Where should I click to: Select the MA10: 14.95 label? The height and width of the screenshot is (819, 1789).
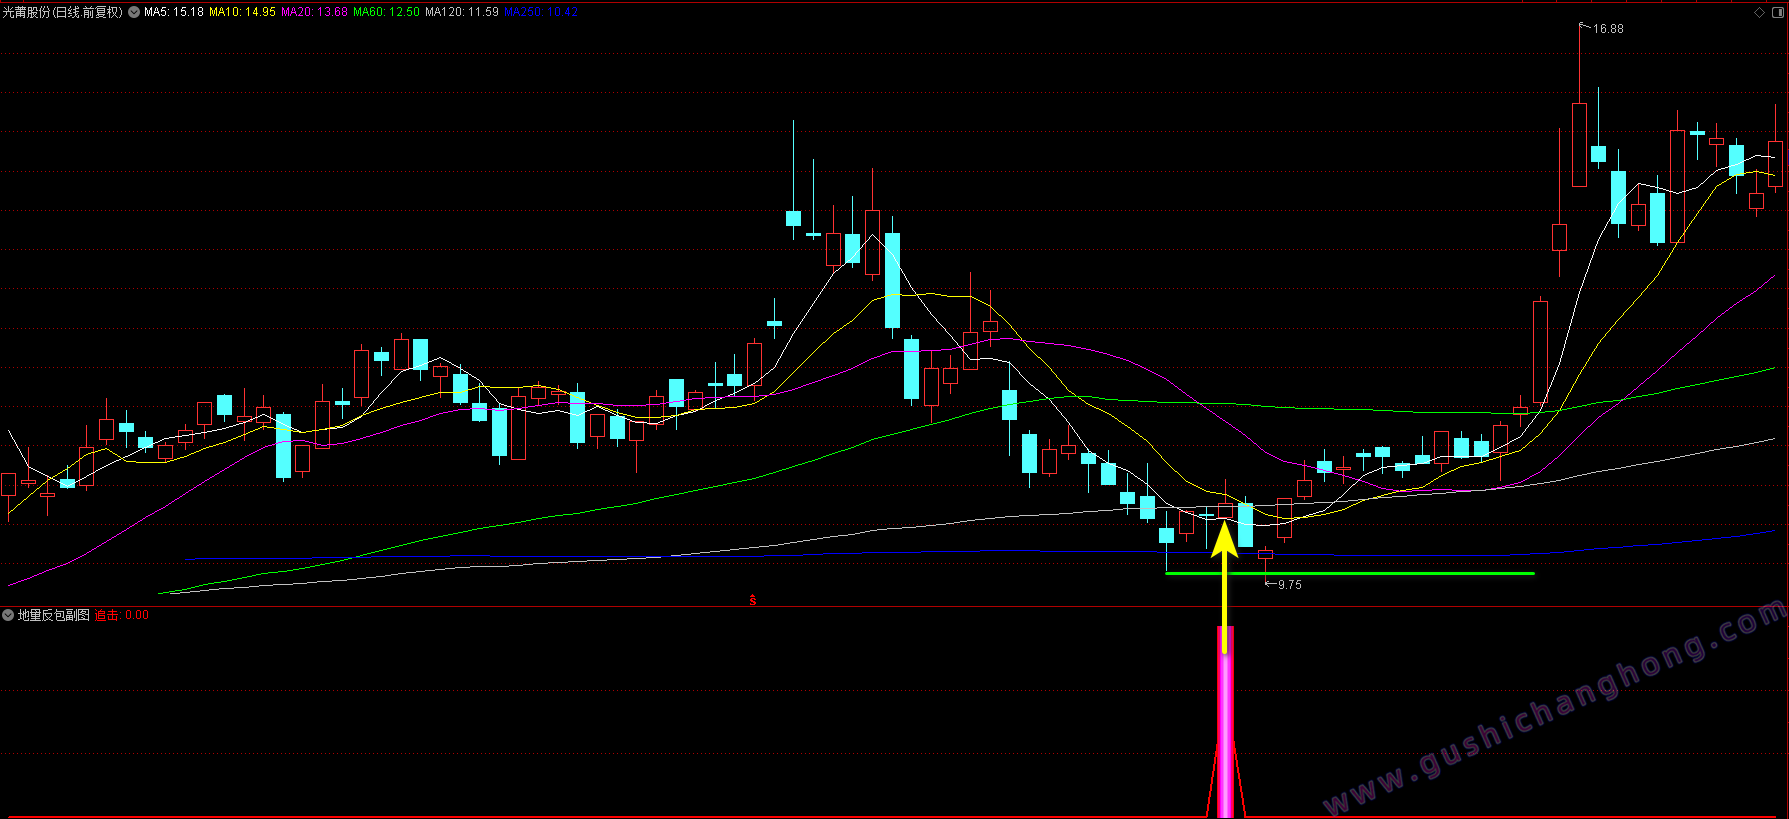coord(242,12)
